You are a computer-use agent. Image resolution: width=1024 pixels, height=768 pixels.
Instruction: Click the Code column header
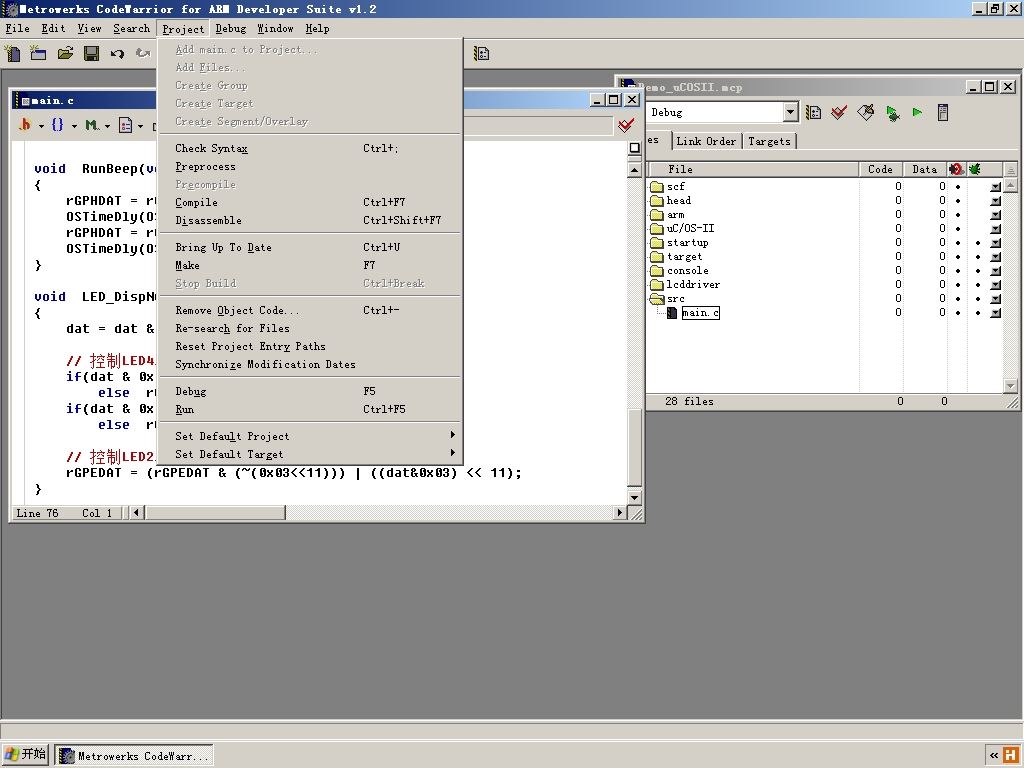[x=880, y=169]
